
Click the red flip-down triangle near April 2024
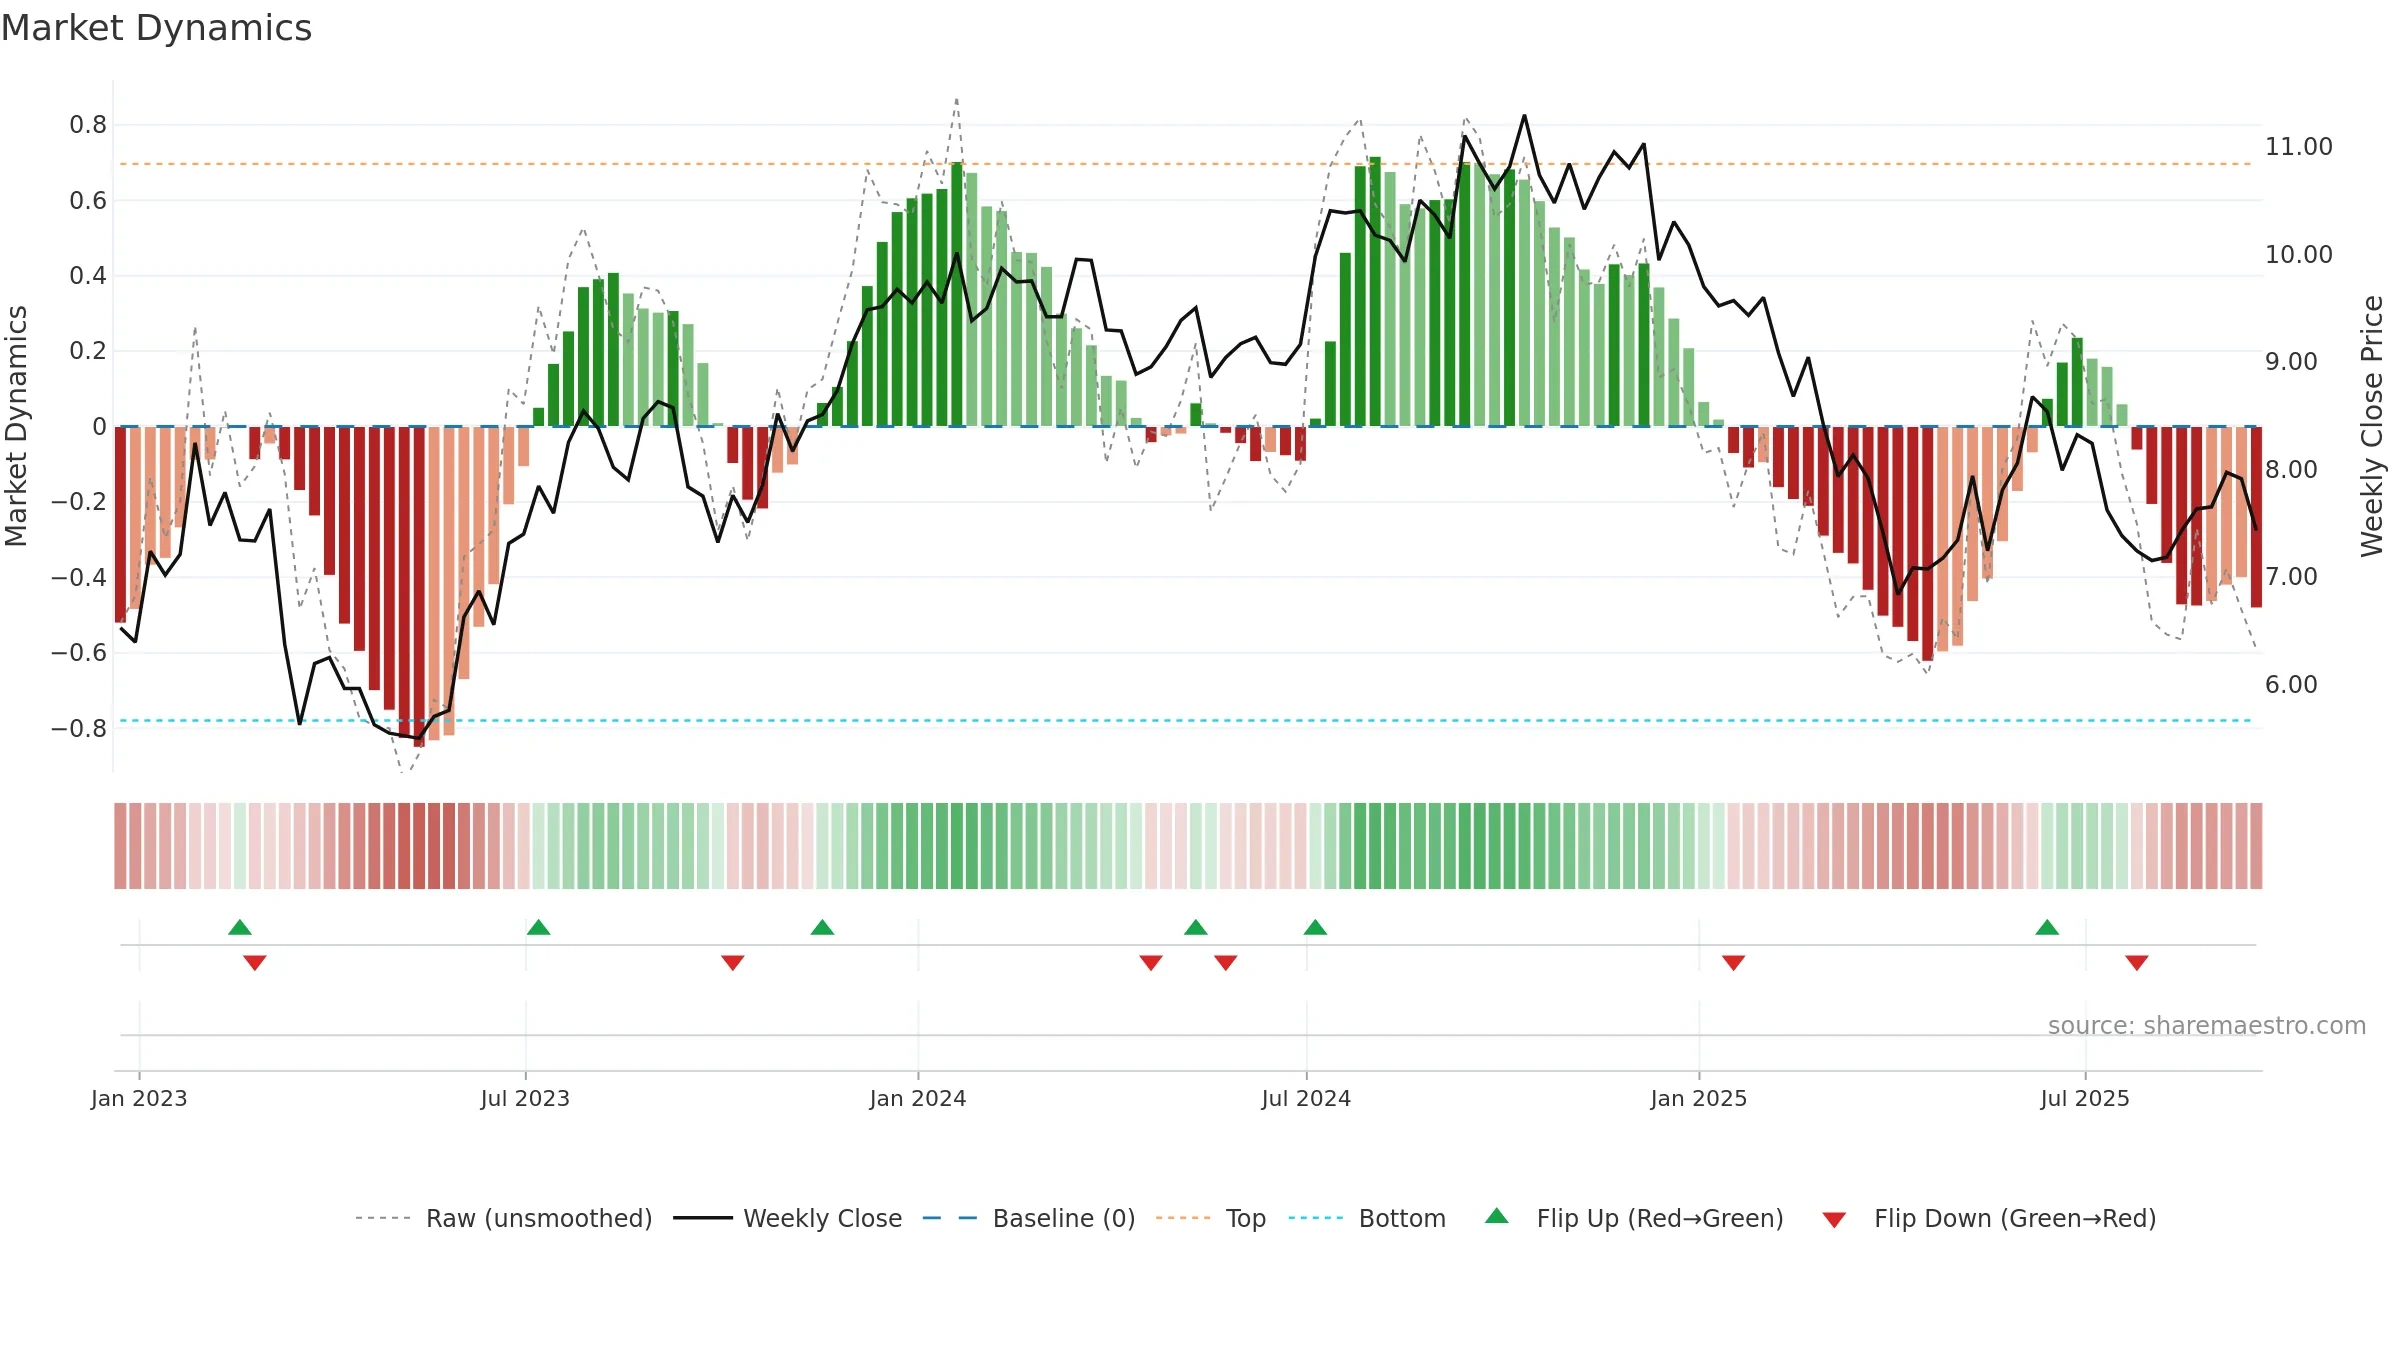click(1151, 963)
